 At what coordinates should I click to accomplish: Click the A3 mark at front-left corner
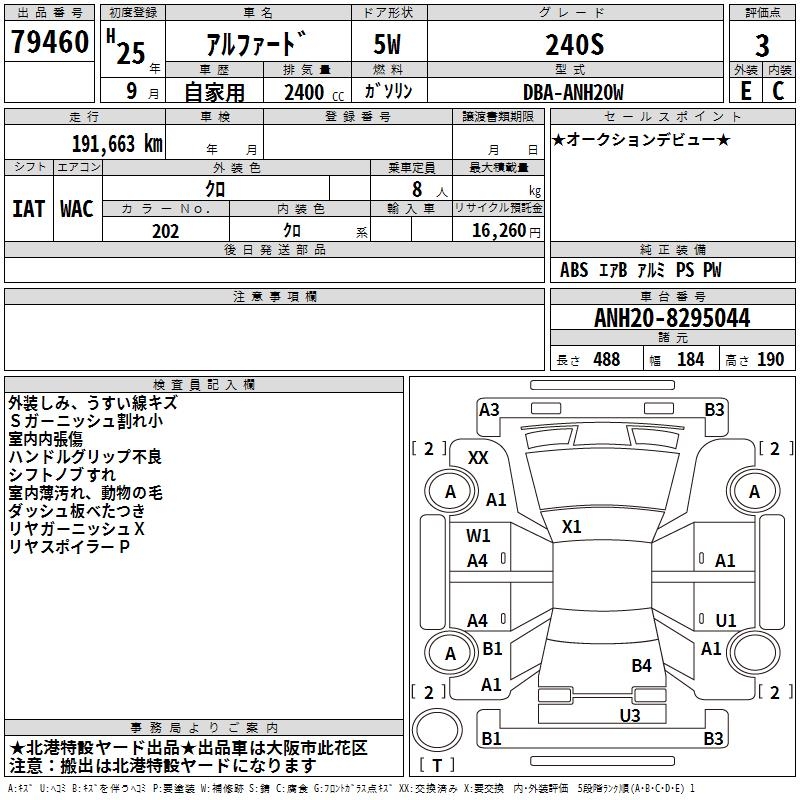coord(489,410)
